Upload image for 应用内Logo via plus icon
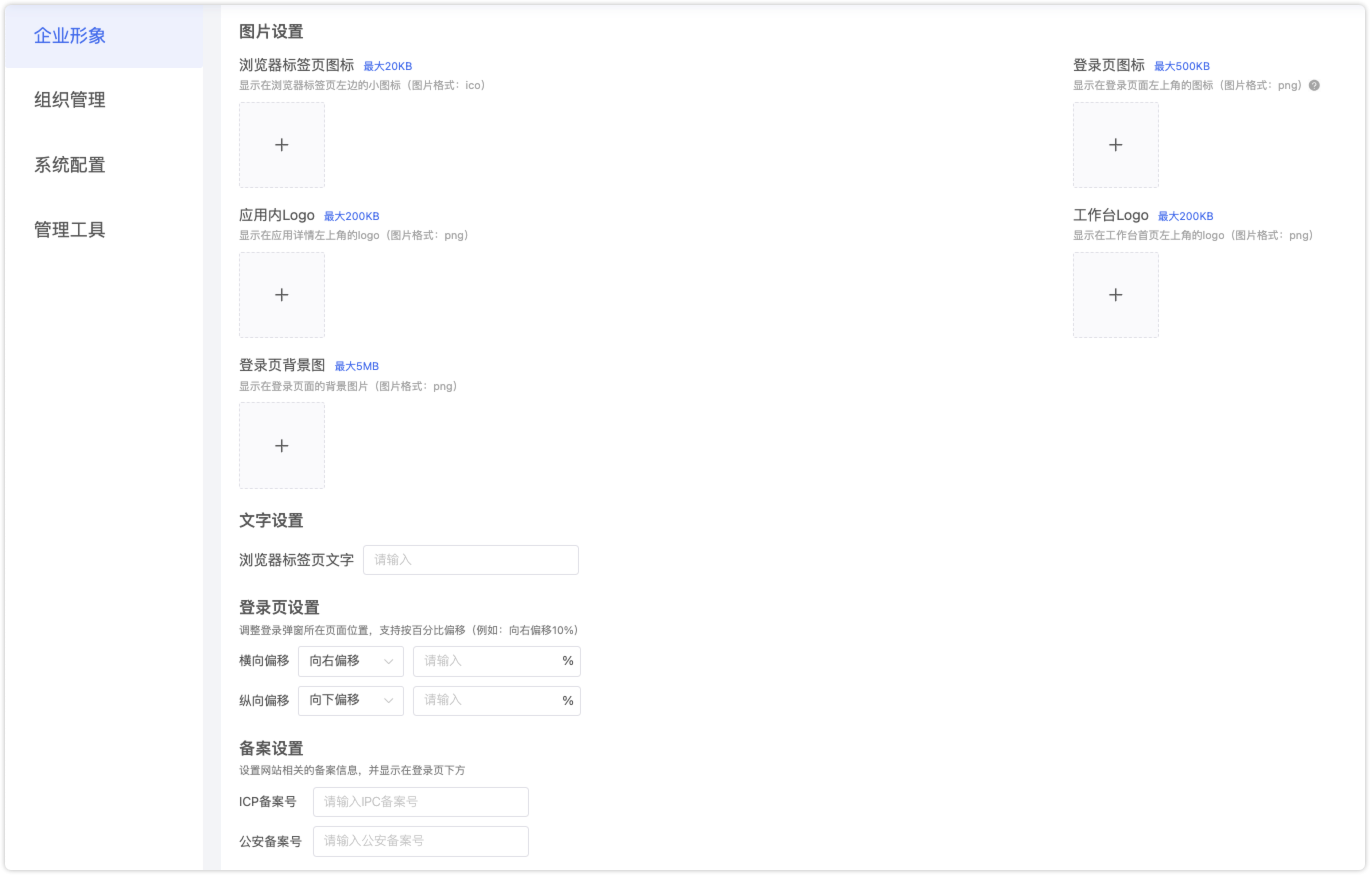Viewport: 1370px width, 875px height. 281,295
